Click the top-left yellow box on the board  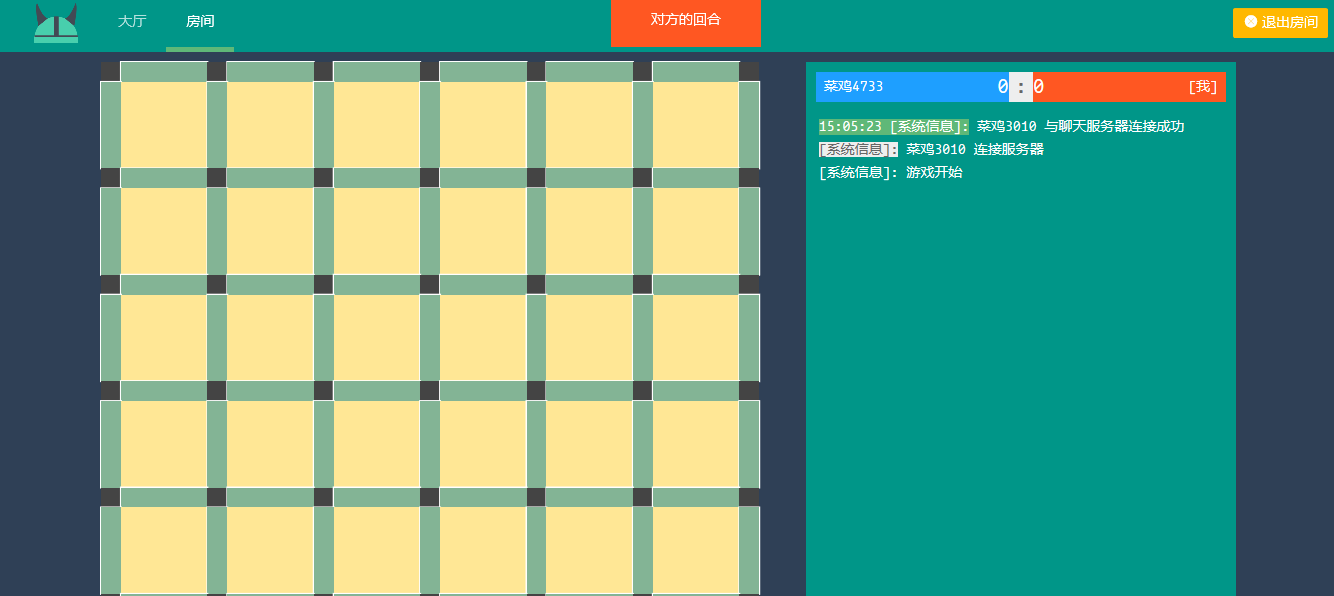[x=164, y=125]
